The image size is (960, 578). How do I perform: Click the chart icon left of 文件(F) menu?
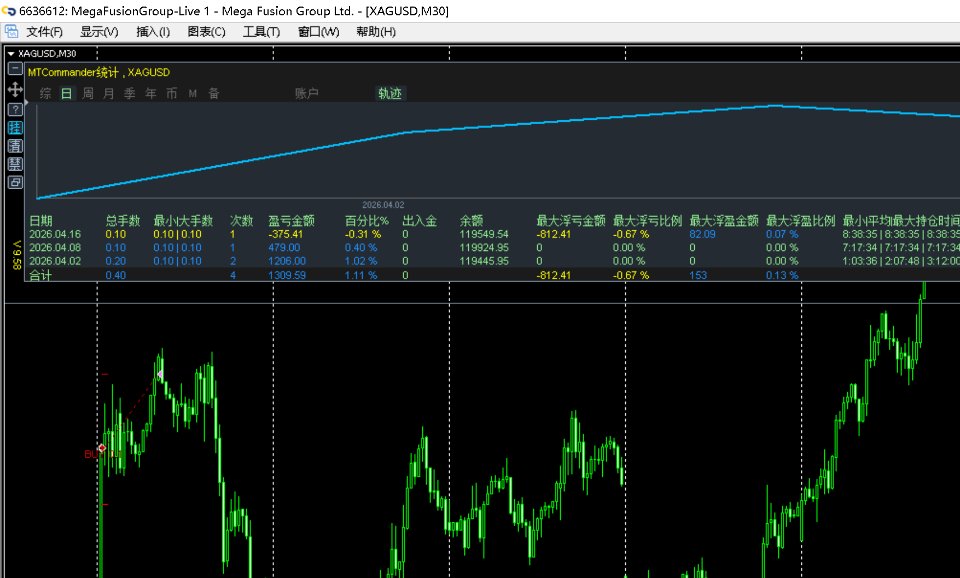(11, 31)
